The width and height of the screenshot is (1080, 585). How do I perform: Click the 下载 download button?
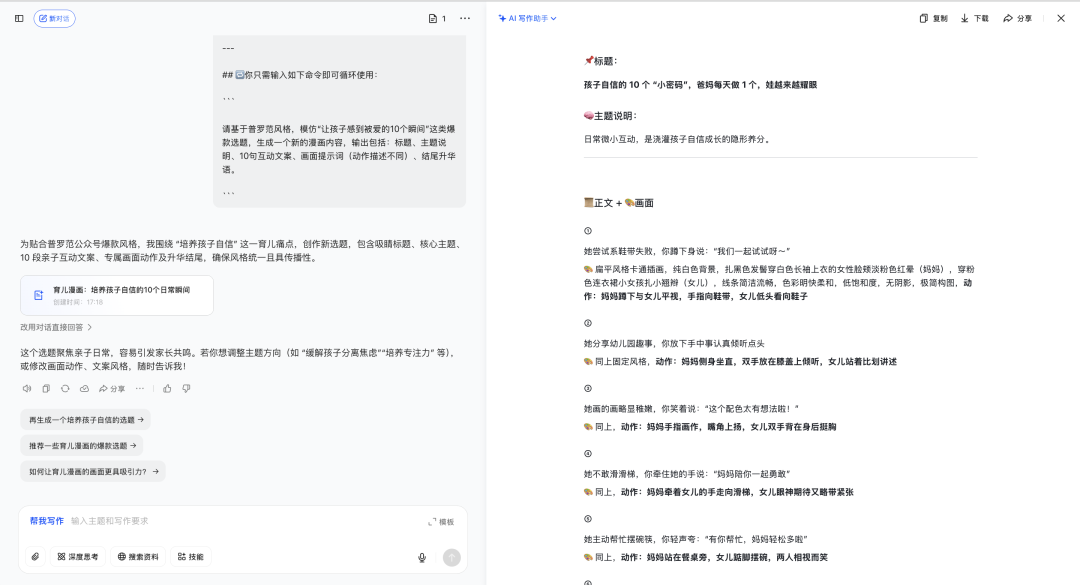[974, 18]
